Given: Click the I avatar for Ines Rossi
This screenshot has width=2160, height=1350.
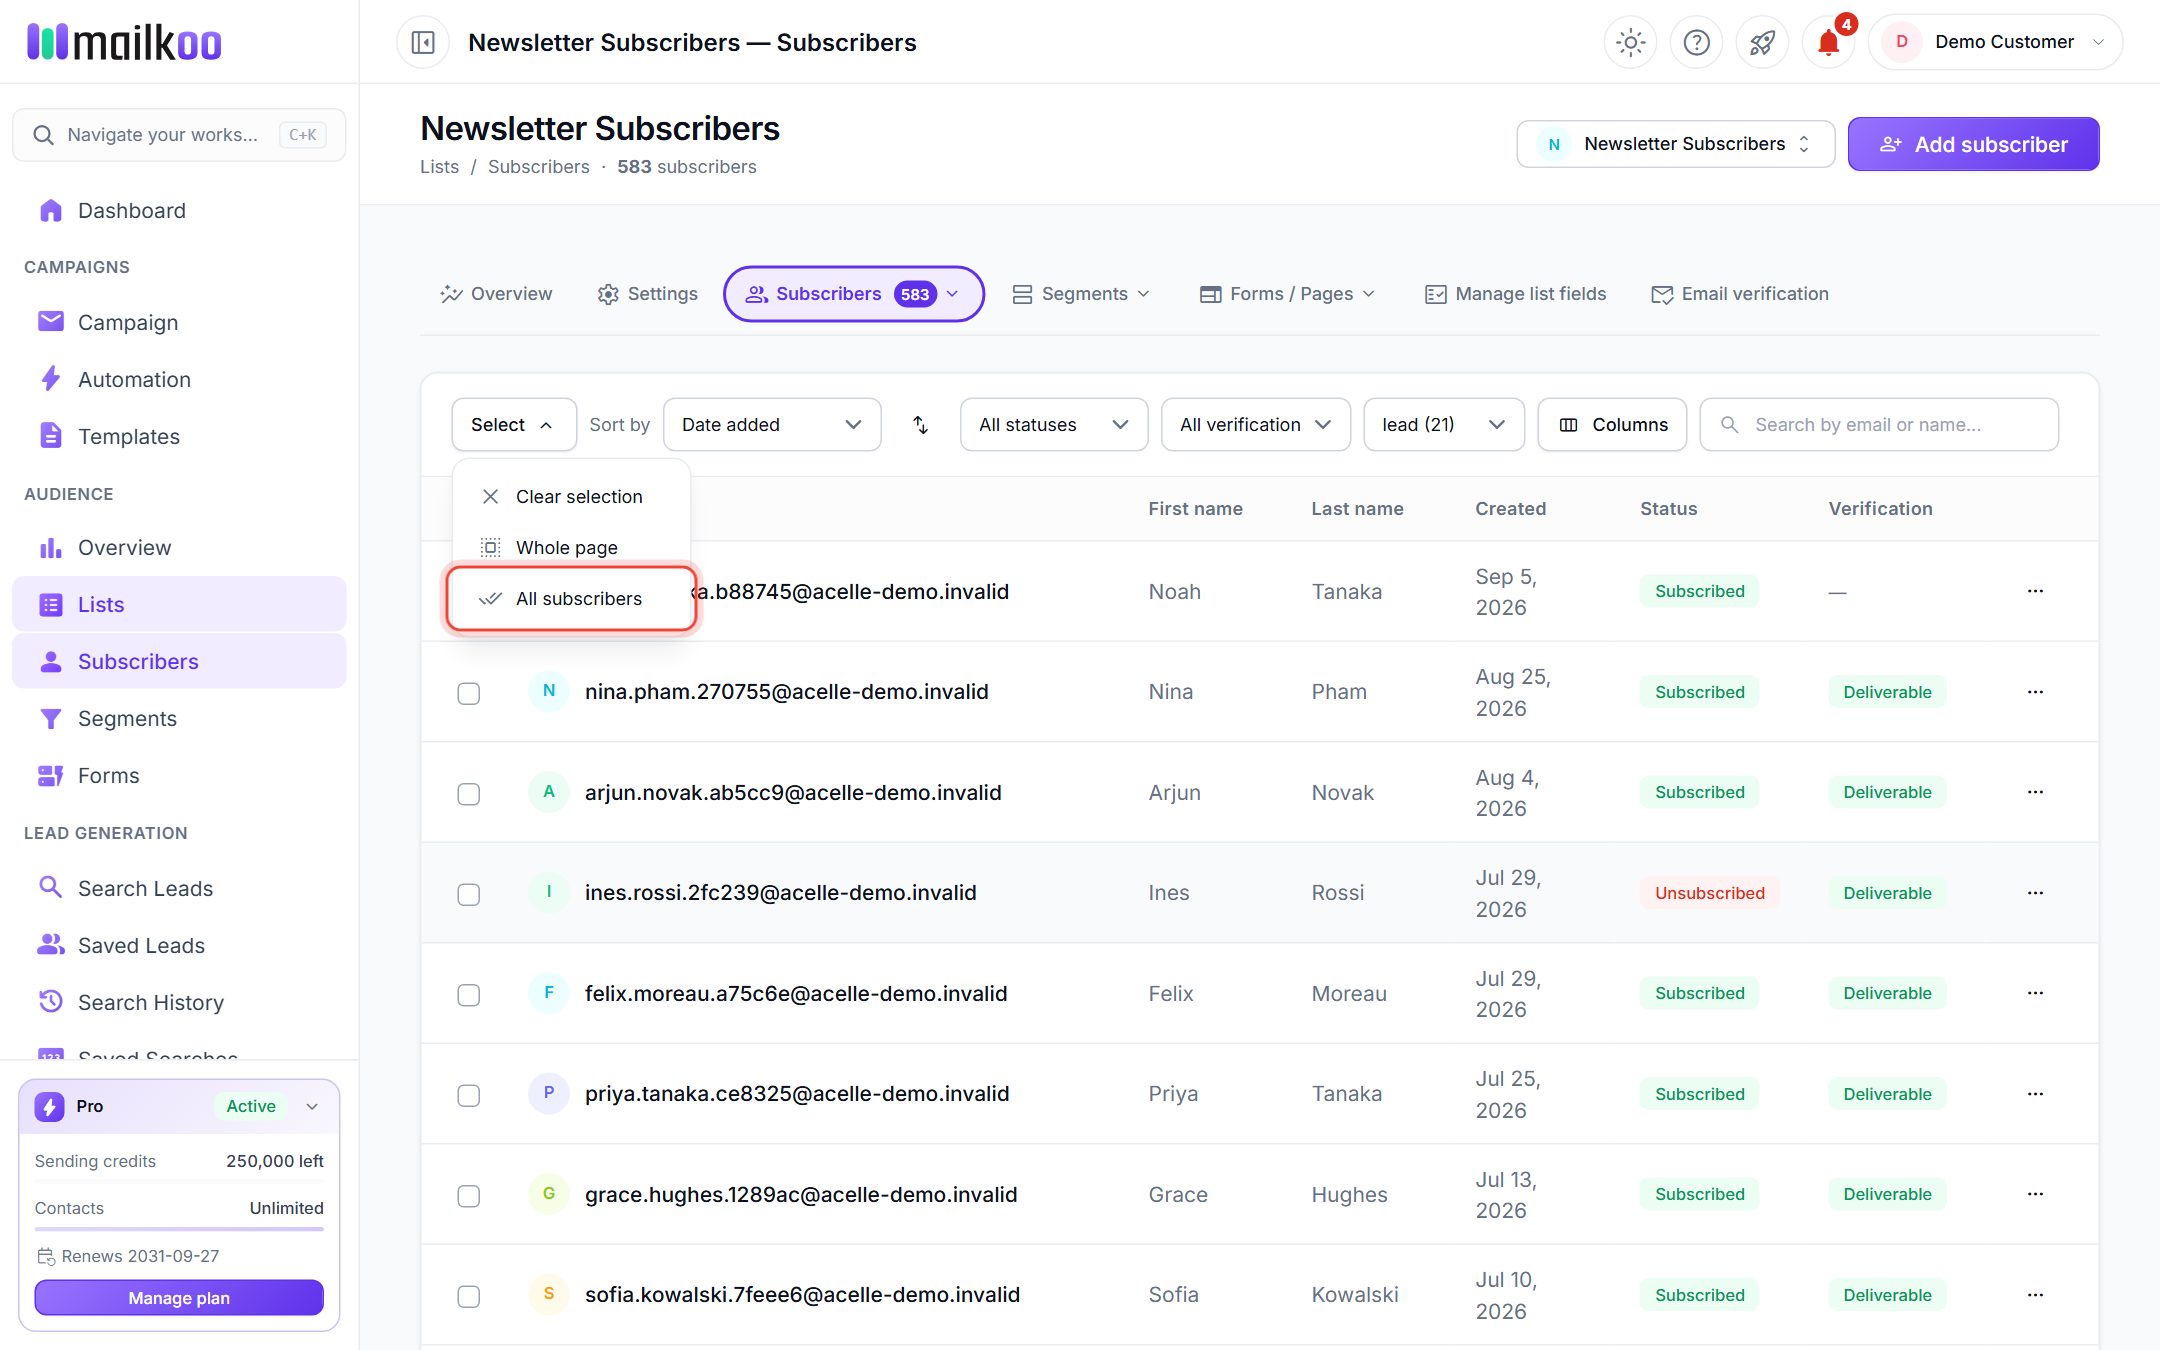Looking at the screenshot, I should (x=549, y=892).
